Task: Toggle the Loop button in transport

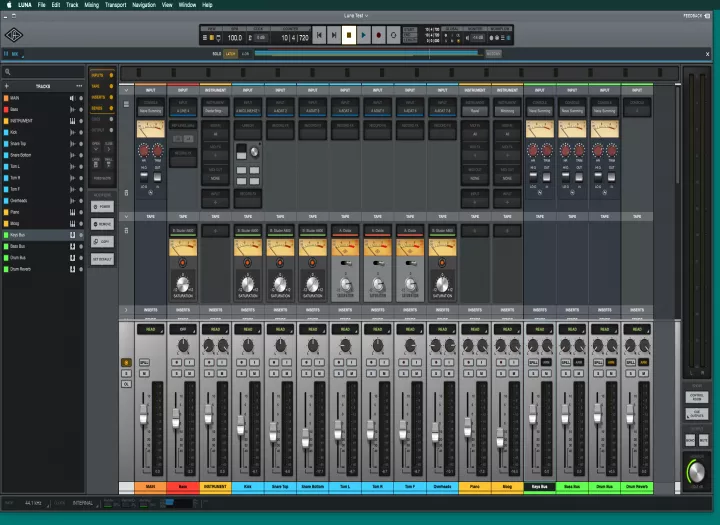Action: [x=393, y=35]
